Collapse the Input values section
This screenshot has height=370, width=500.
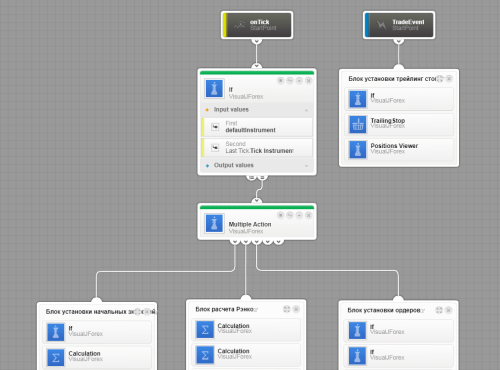pyautogui.click(x=306, y=110)
